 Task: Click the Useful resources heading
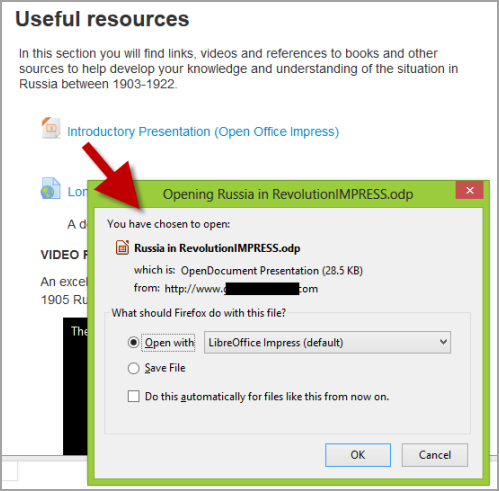102,19
